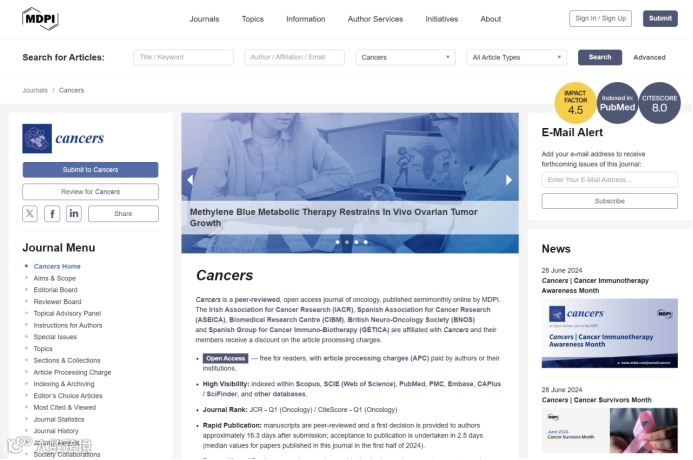This screenshot has height=460, width=693.
Task: Click Submit to Cancers button
Action: 90,170
